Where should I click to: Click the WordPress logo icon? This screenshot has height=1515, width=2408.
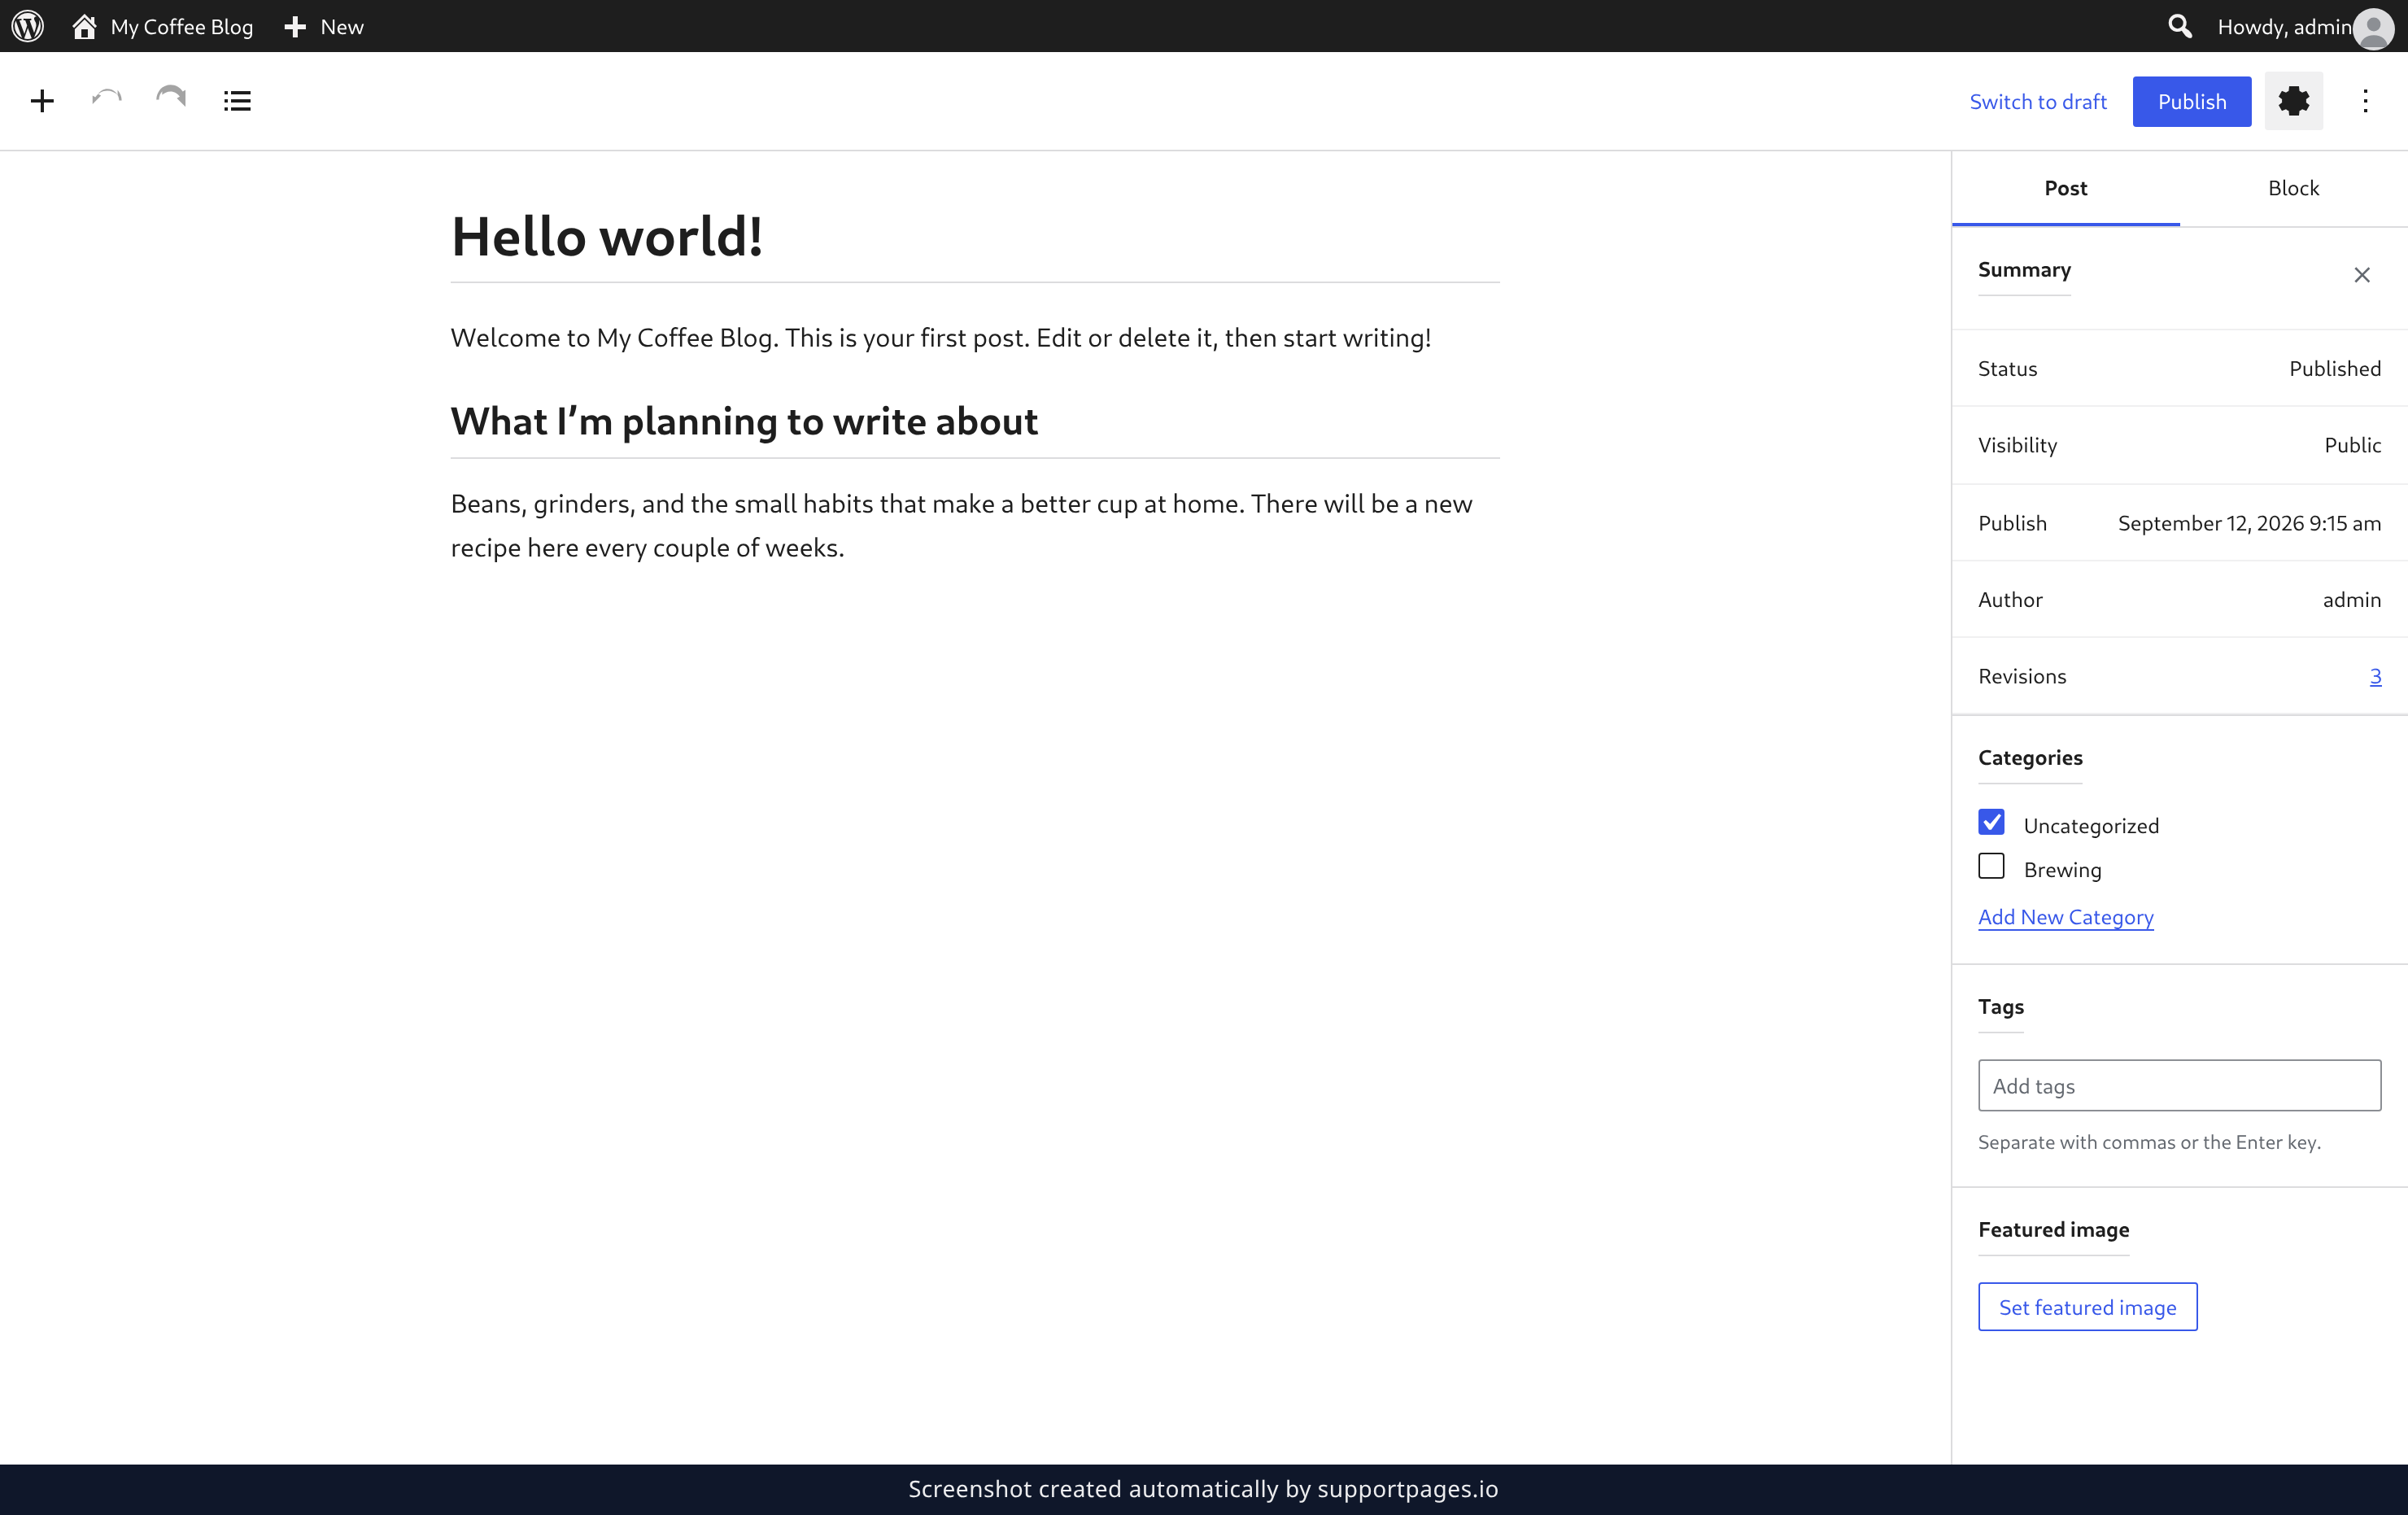pyautogui.click(x=28, y=26)
